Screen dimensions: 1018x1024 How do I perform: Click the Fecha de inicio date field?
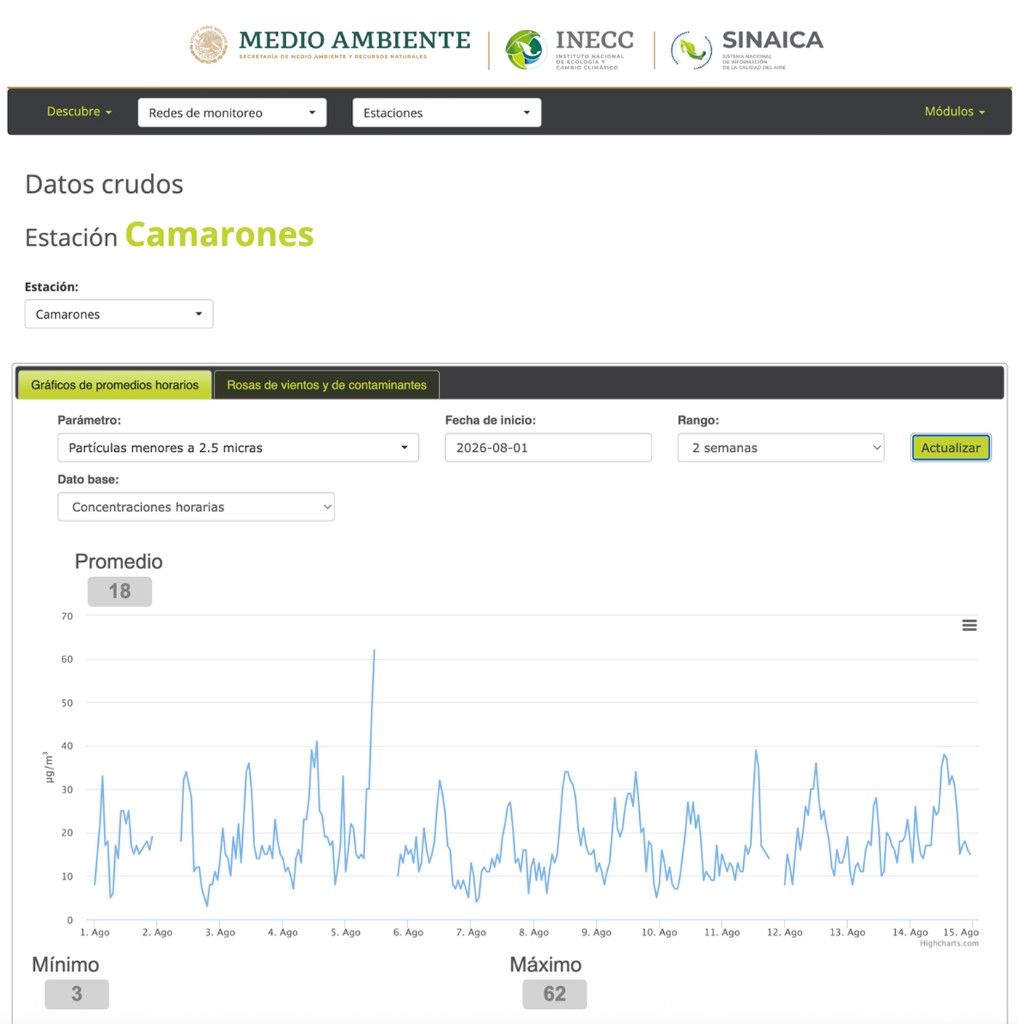[548, 448]
